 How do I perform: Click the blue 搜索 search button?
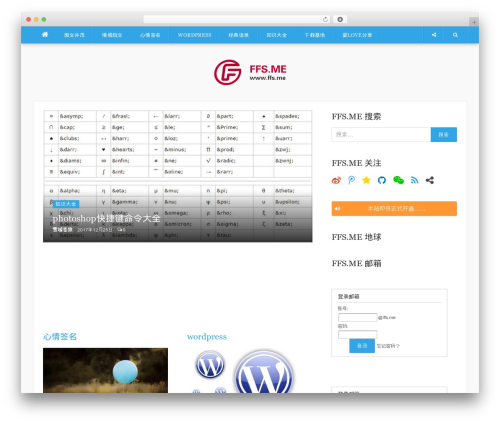click(x=444, y=135)
